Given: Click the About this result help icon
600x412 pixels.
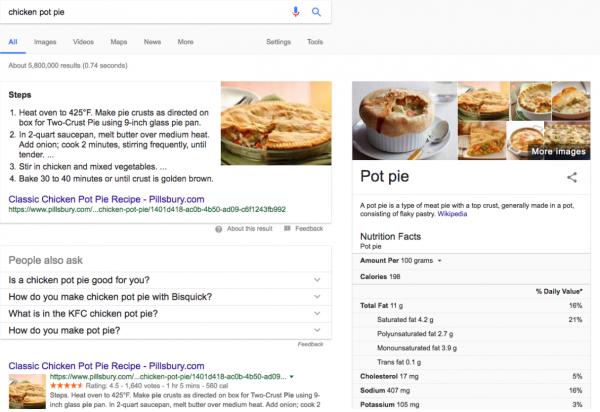Looking at the screenshot, I should point(220,229).
